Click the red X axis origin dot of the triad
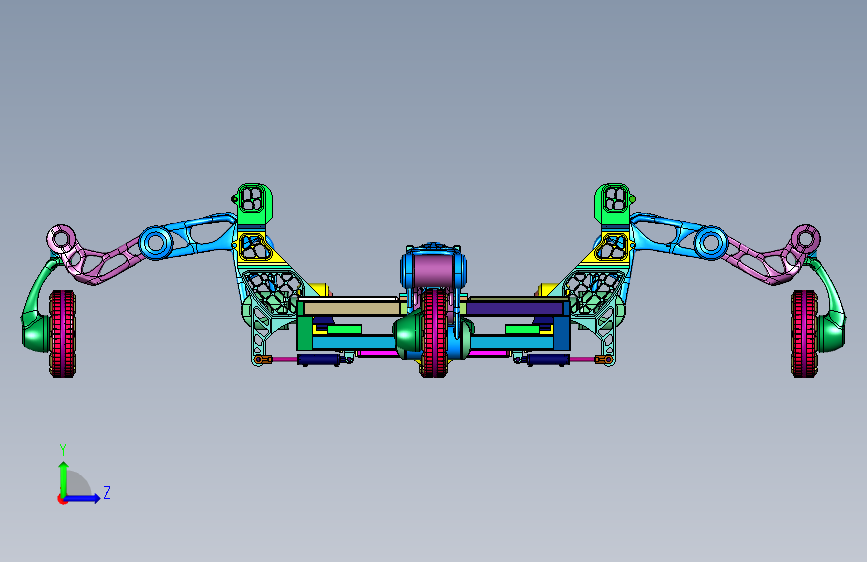867x562 pixels. coord(62,499)
